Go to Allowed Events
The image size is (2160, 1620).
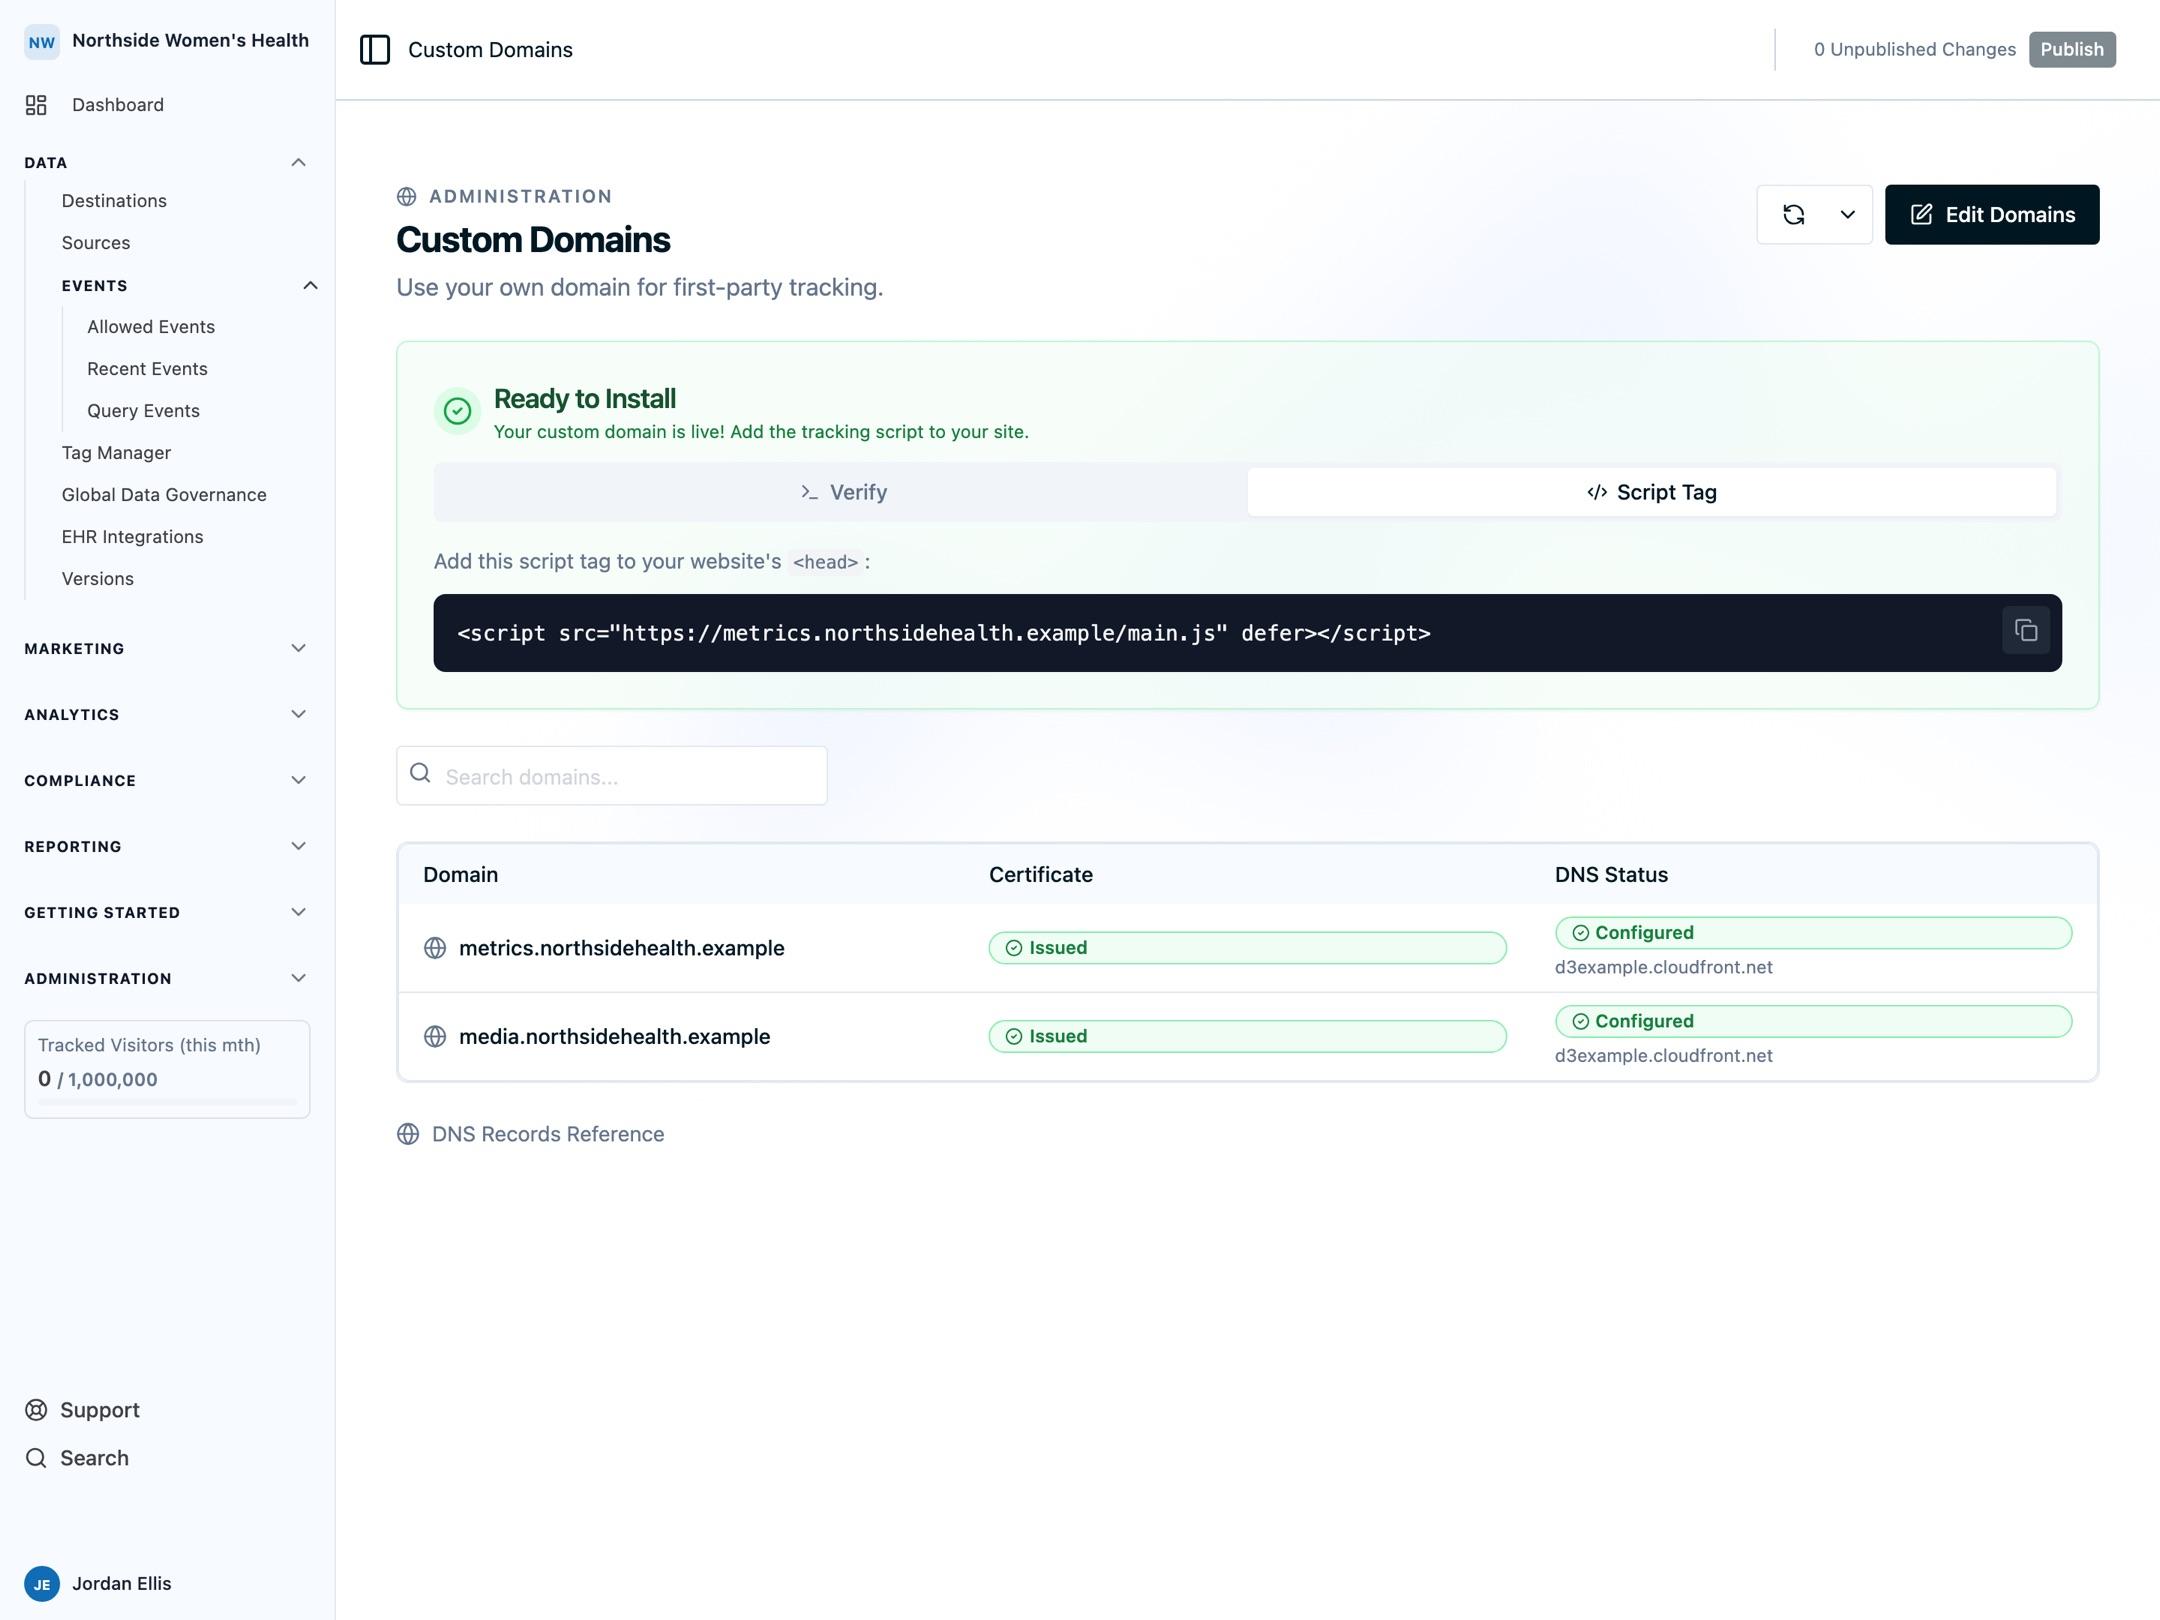[151, 327]
